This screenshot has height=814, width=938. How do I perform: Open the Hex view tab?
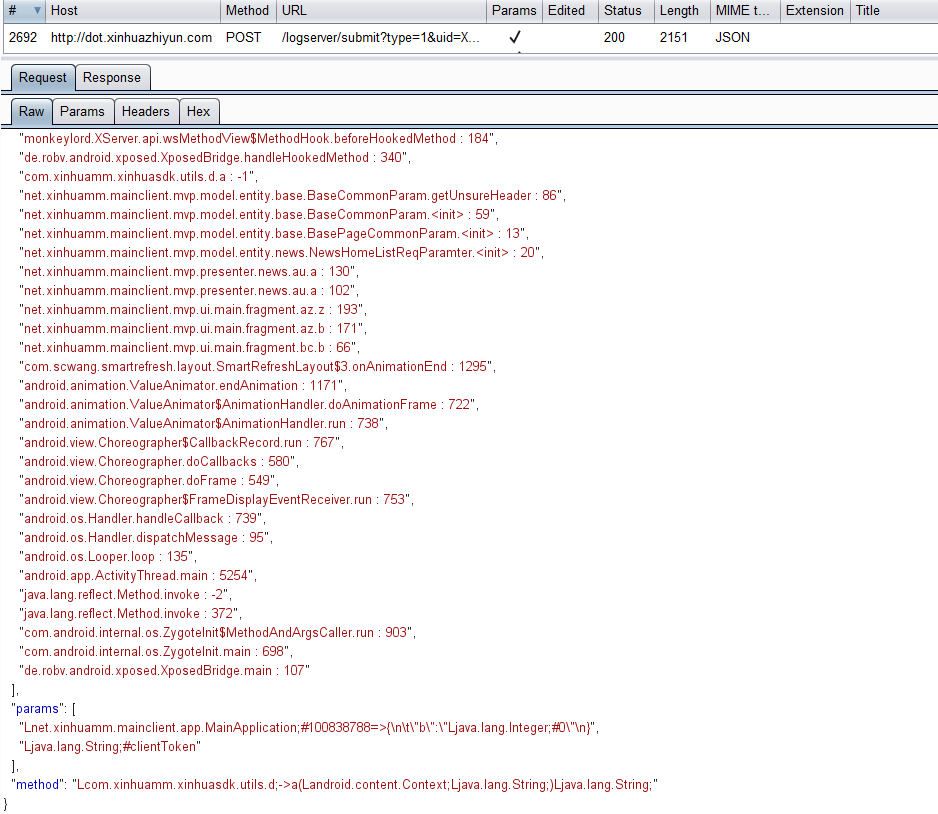click(x=199, y=111)
